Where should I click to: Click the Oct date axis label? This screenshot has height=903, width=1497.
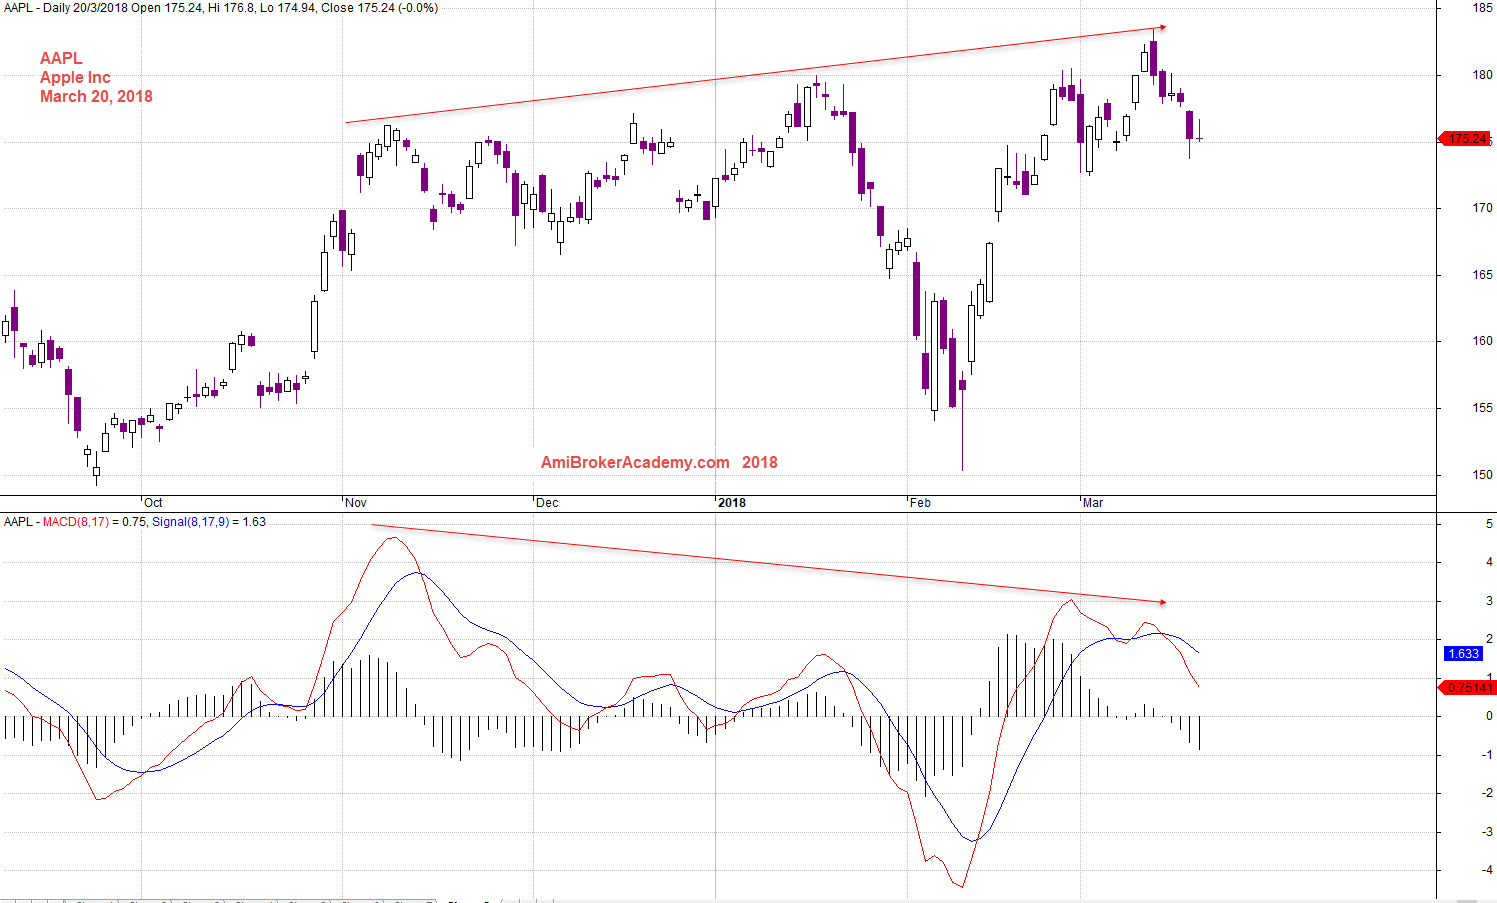click(x=153, y=503)
